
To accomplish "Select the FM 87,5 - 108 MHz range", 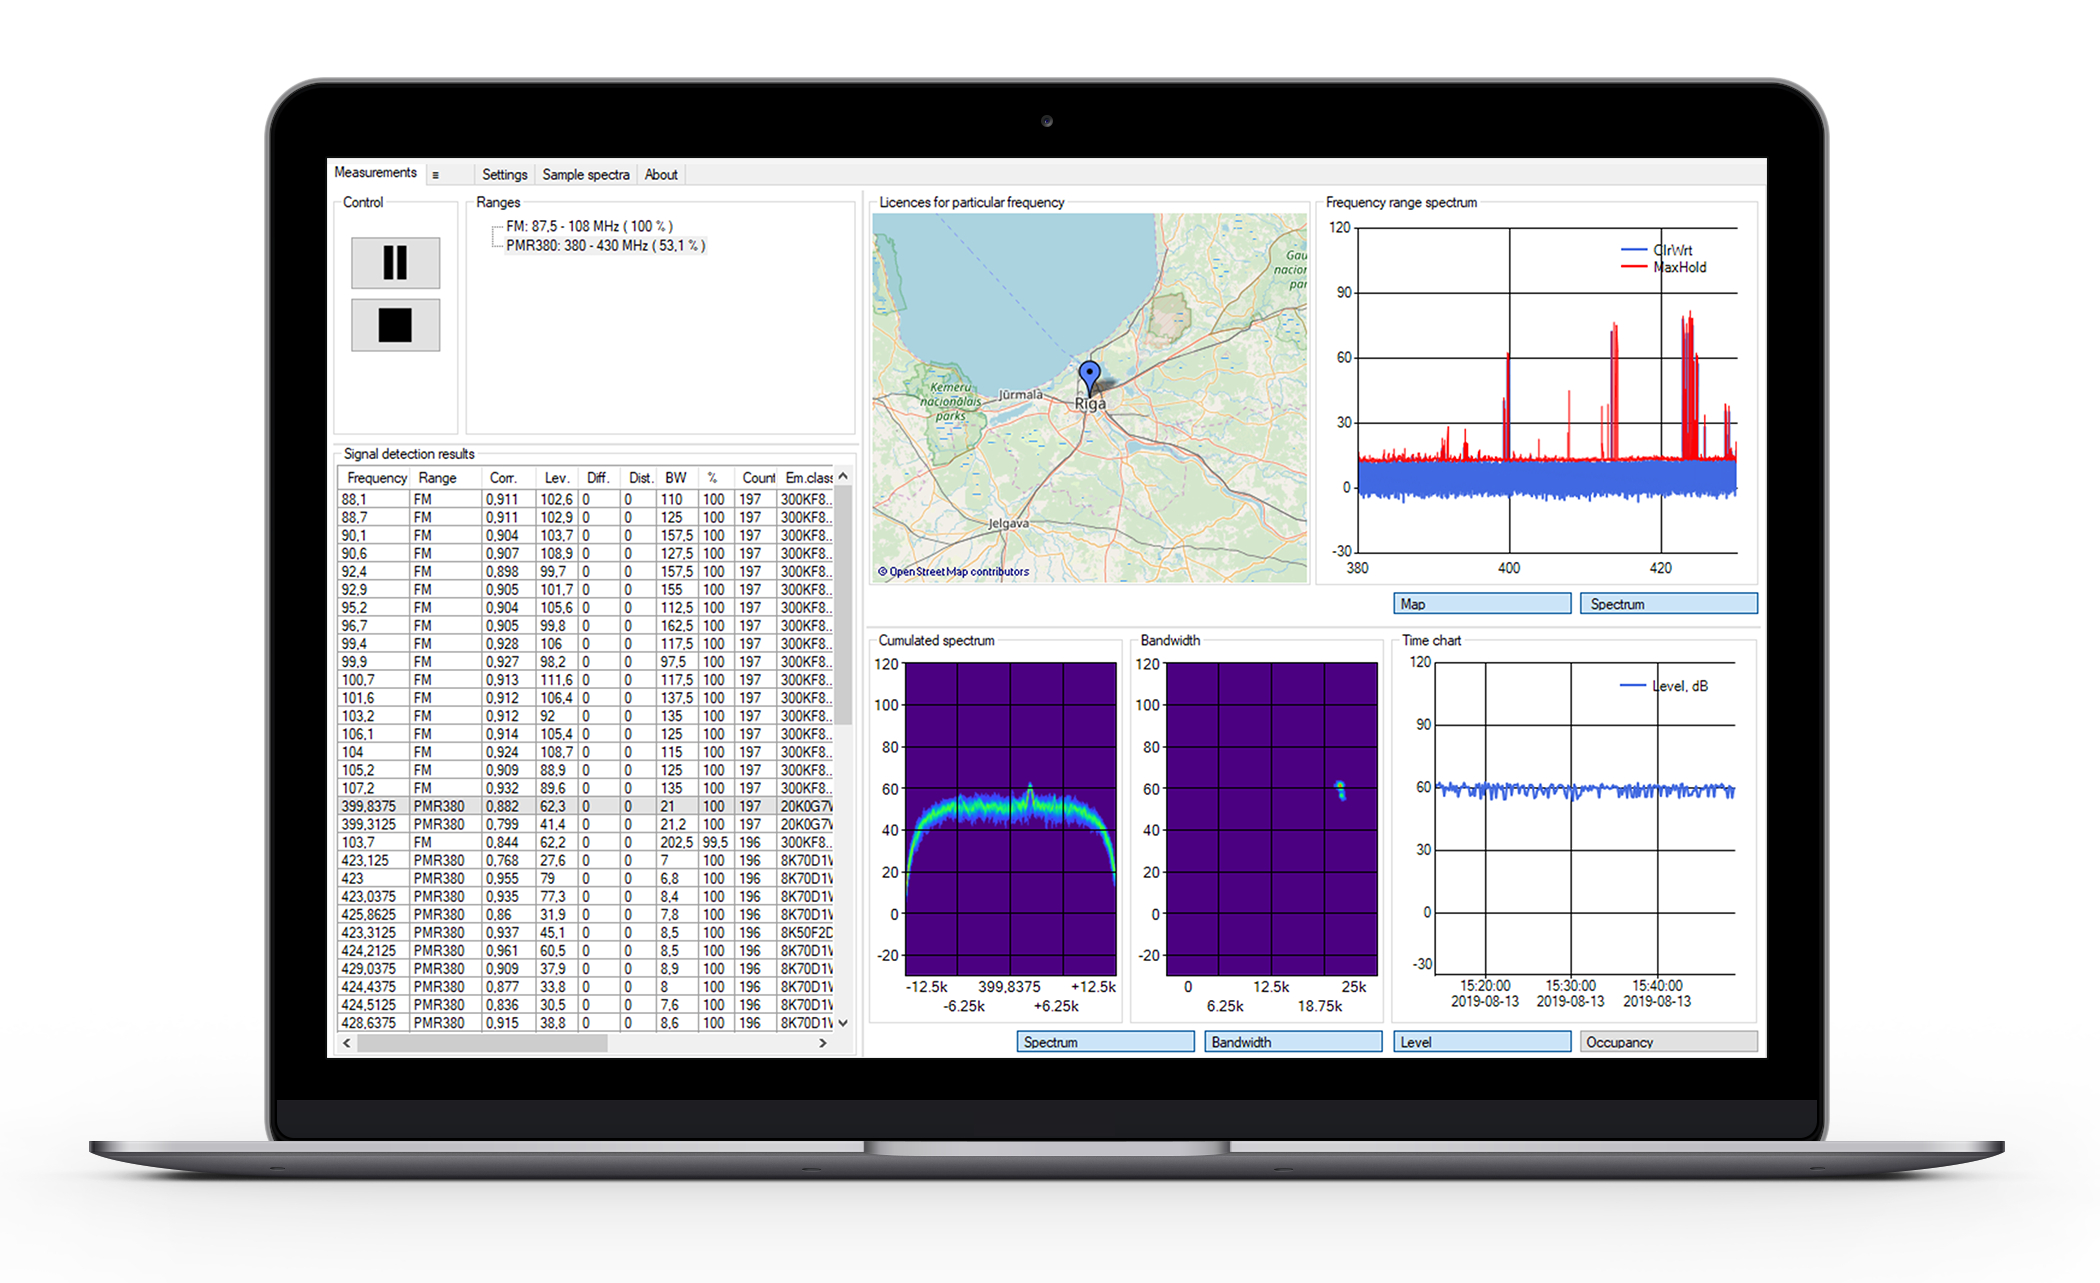I will click(589, 226).
